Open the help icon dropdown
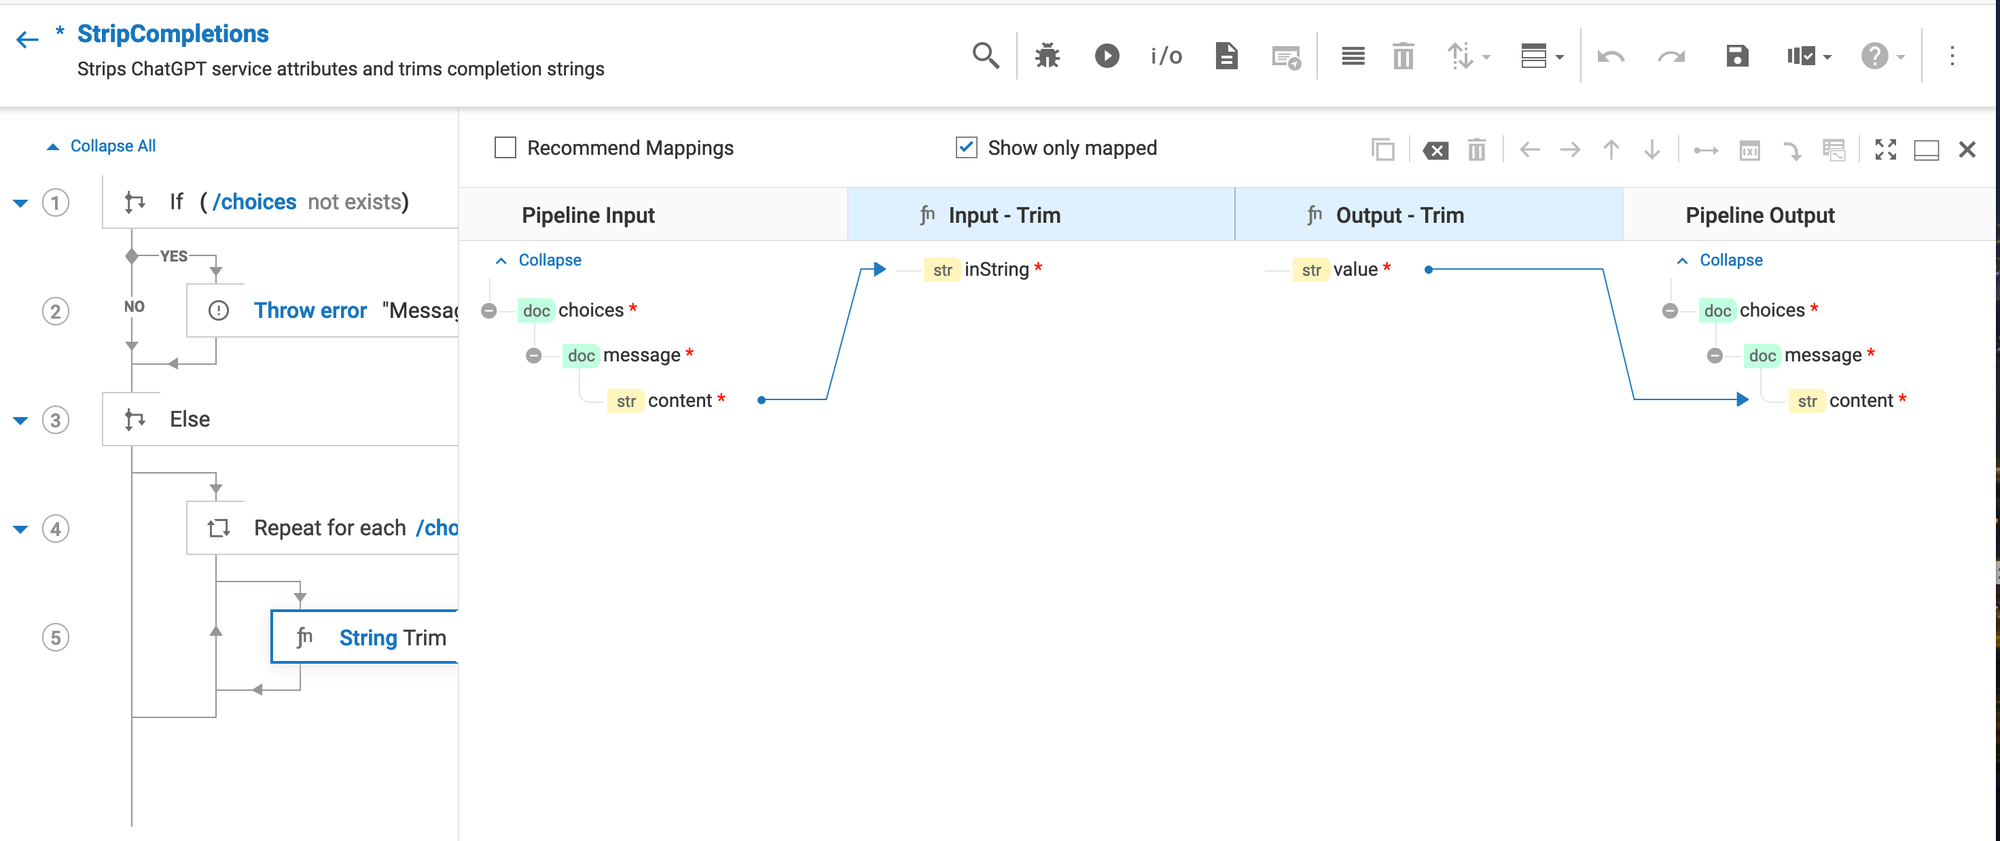Screen dimensions: 2000x841 1881,56
